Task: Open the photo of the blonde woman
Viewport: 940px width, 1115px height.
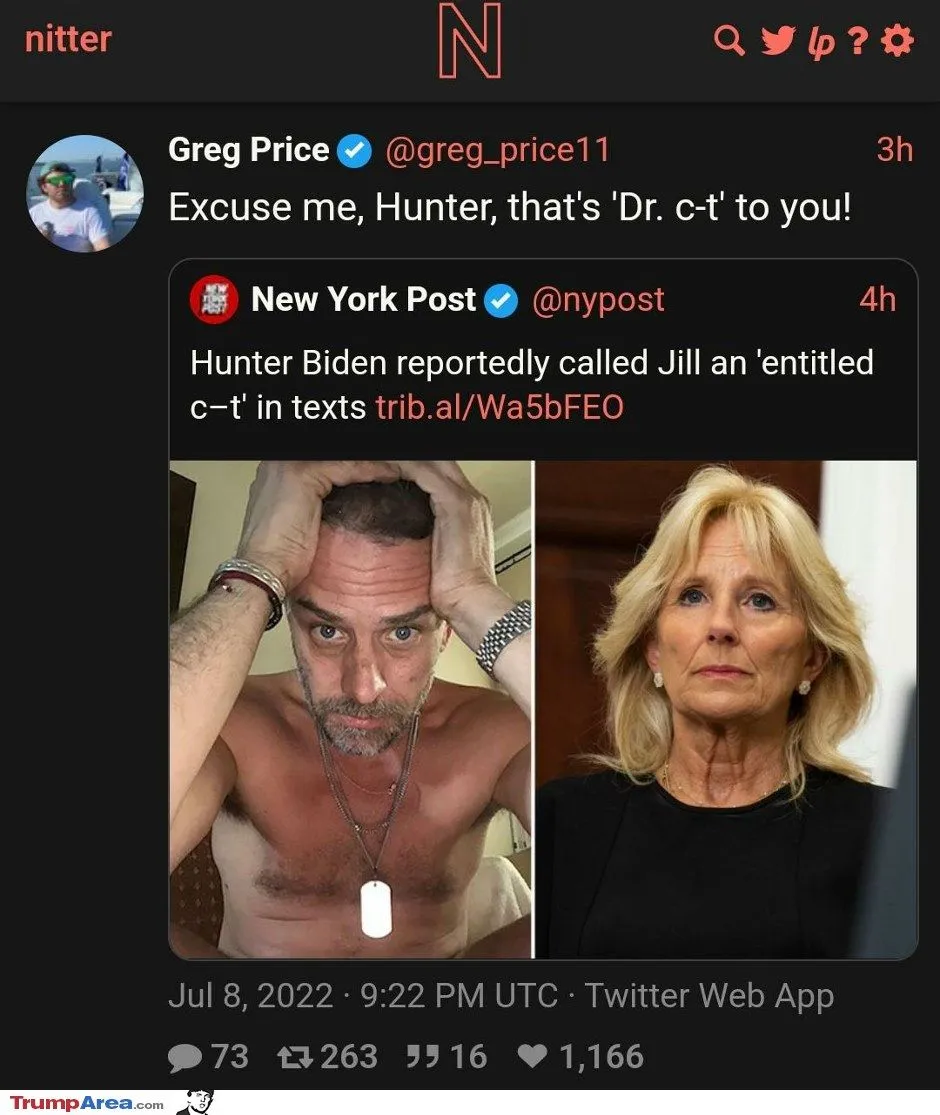Action: (x=727, y=709)
